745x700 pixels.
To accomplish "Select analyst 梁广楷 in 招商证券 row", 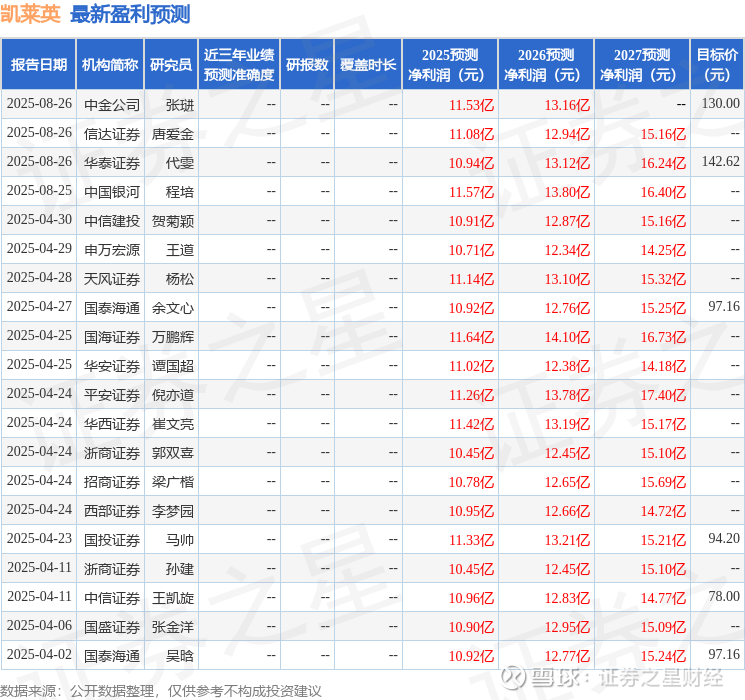I will 172,482.
